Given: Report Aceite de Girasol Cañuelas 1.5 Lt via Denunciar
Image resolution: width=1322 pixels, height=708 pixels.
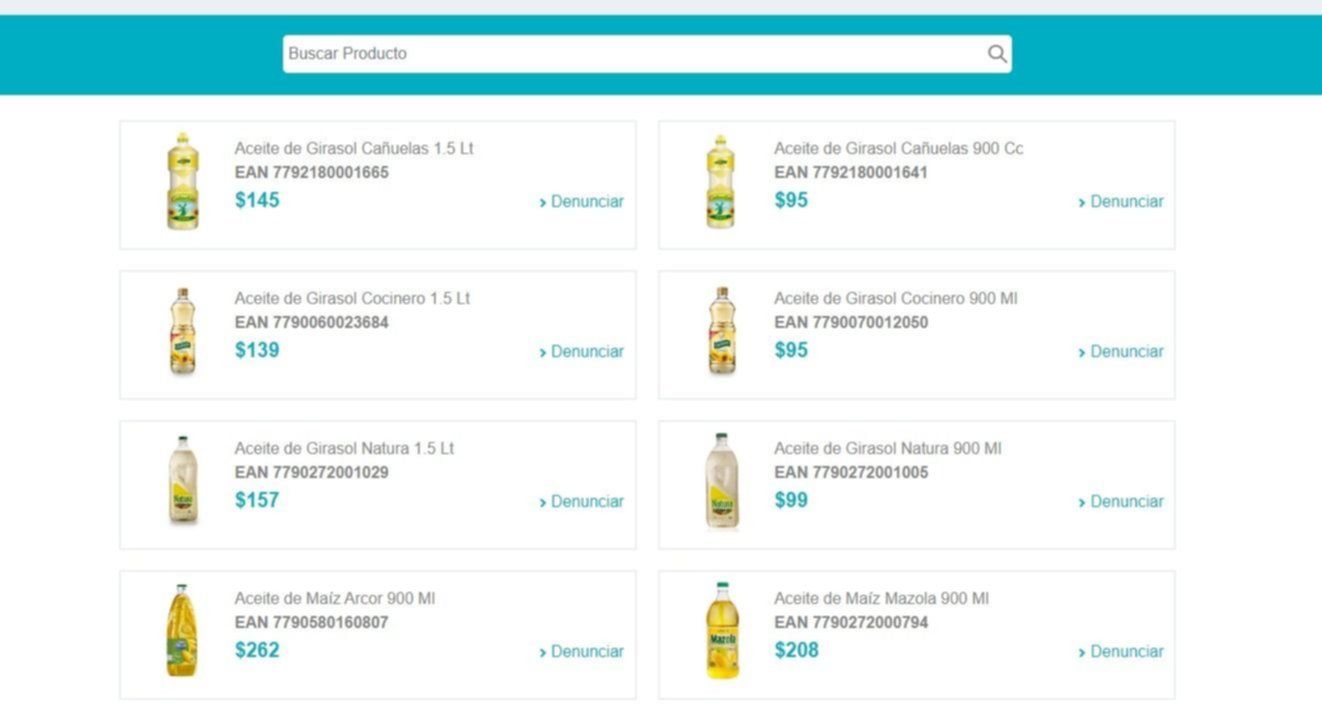Looking at the screenshot, I should pyautogui.click(x=582, y=202).
